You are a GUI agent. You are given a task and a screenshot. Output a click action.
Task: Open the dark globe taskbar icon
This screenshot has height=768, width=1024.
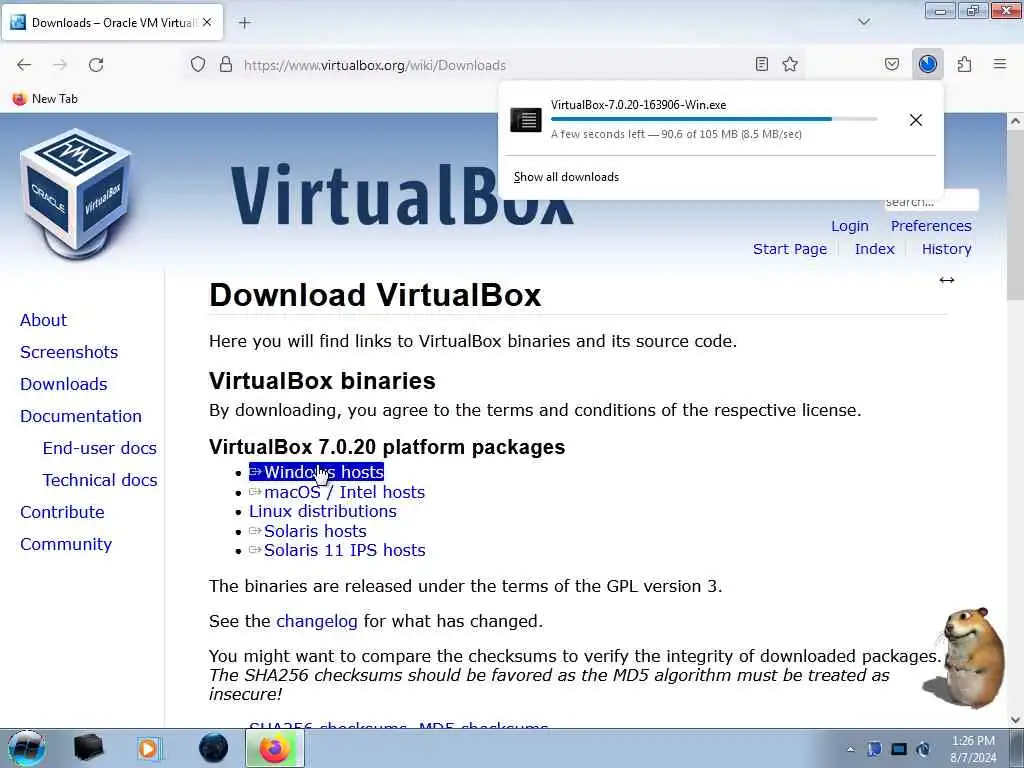[x=213, y=748]
